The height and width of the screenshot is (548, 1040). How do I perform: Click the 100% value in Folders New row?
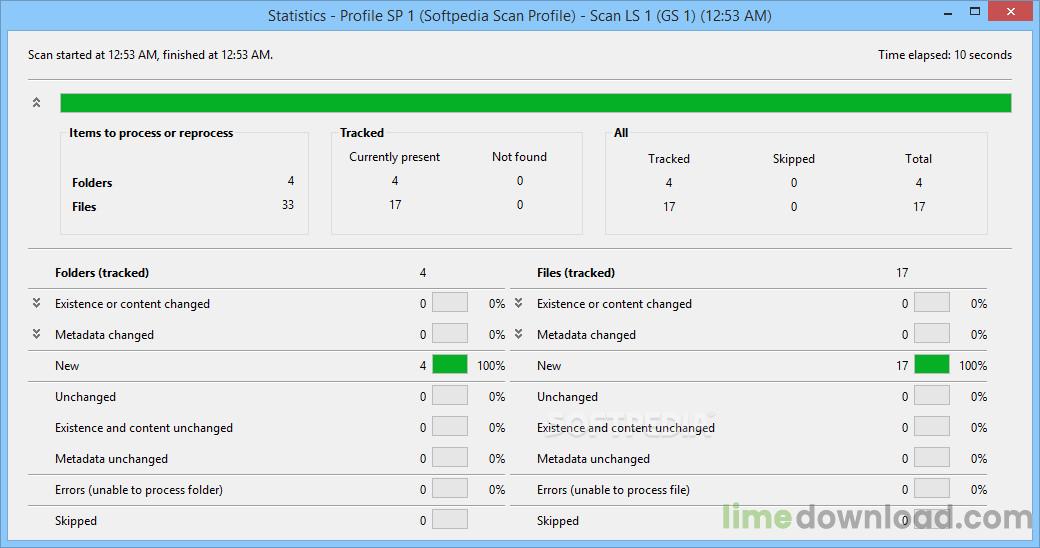pos(491,366)
